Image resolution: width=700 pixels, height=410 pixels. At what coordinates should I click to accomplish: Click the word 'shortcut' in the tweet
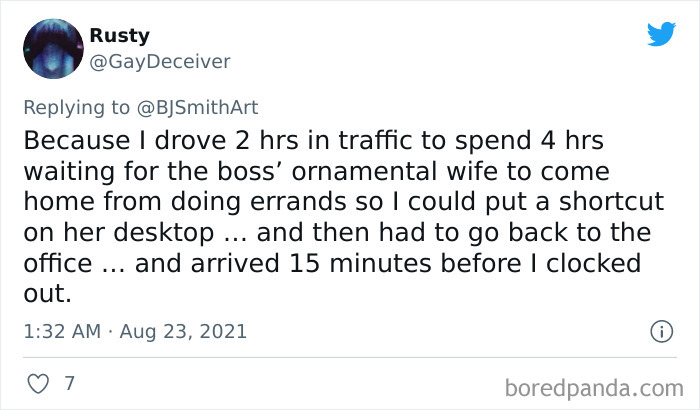pos(612,201)
